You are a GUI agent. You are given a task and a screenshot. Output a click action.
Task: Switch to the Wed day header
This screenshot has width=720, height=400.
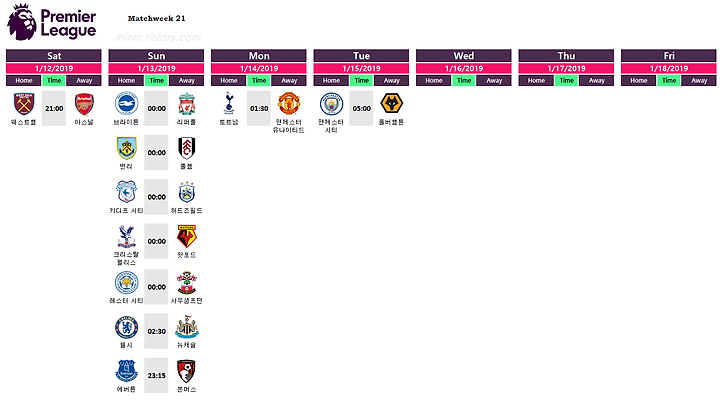[x=464, y=56]
